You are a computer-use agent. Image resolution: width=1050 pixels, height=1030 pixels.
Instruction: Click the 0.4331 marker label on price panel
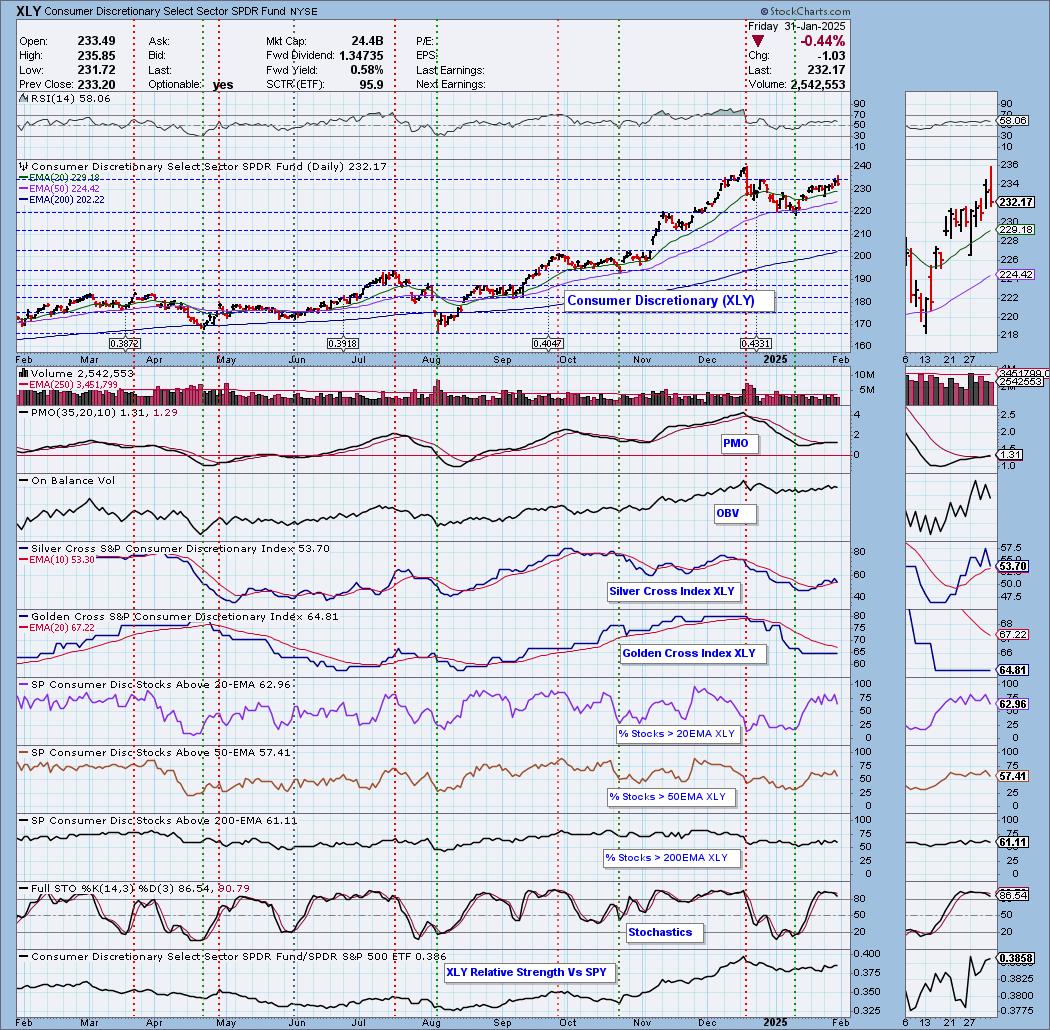[756, 344]
